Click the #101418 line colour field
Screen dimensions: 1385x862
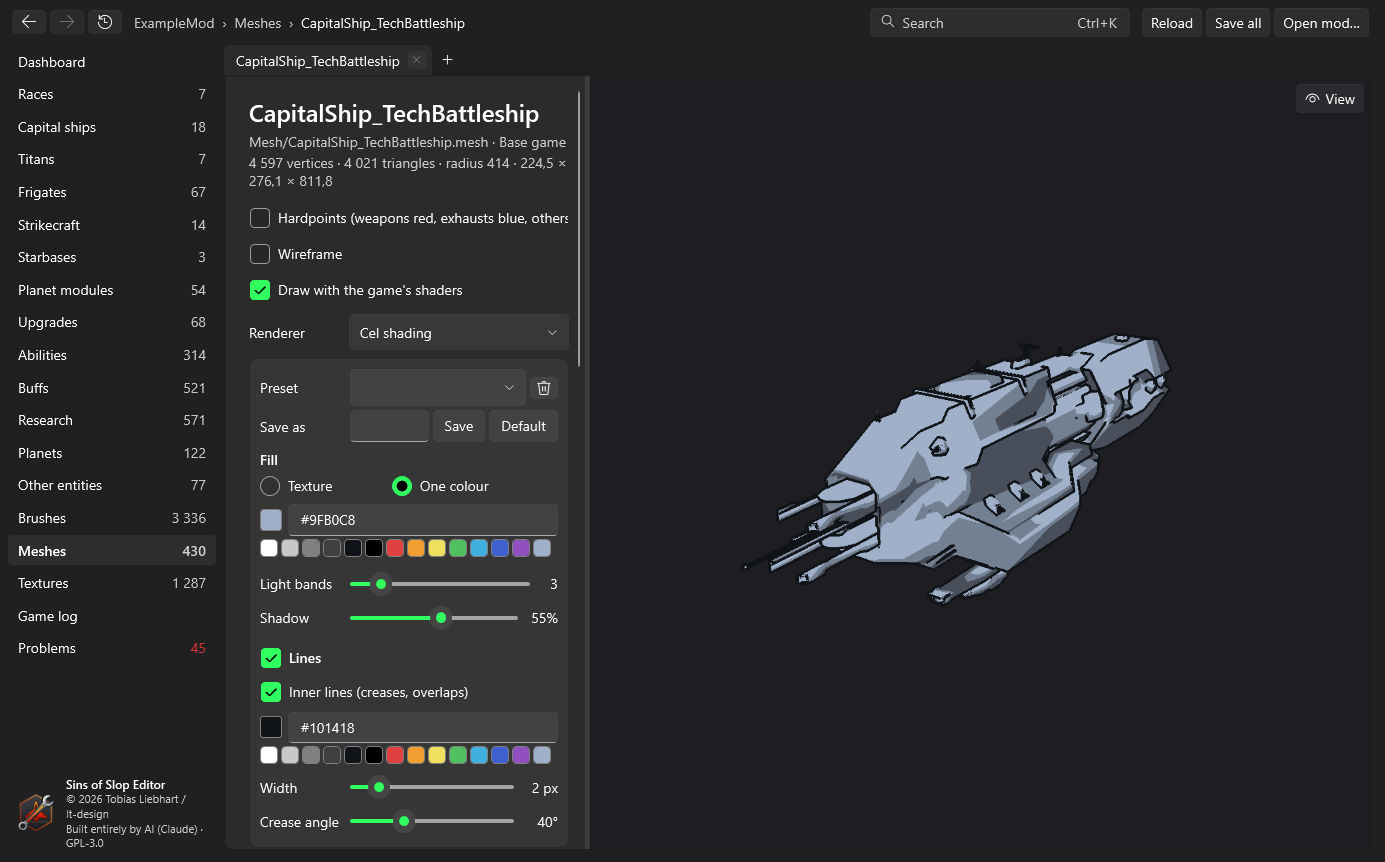(x=423, y=728)
